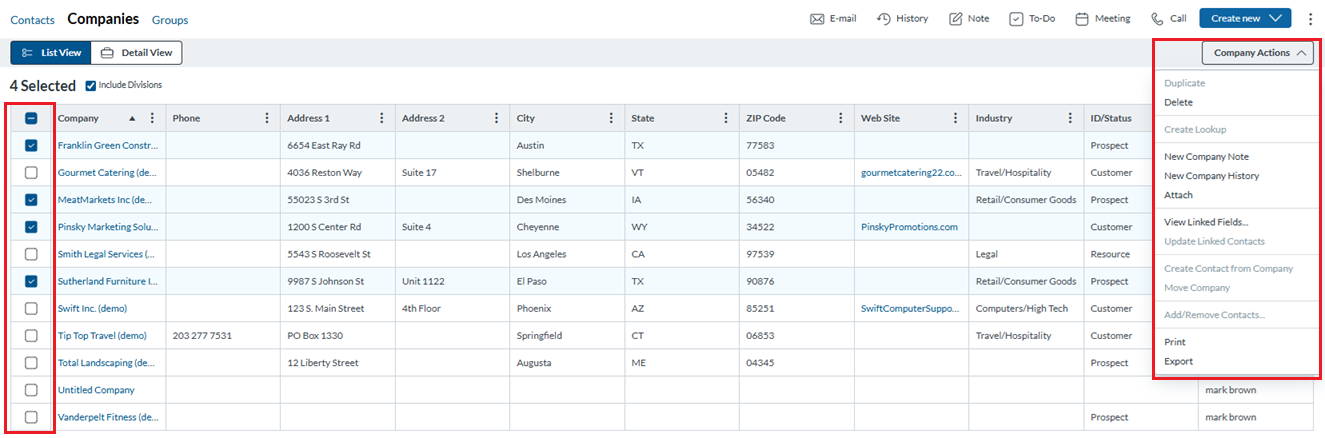Image resolution: width=1325 pixels, height=438 pixels.
Task: Check Untitled Company row checkbox
Action: click(31, 390)
